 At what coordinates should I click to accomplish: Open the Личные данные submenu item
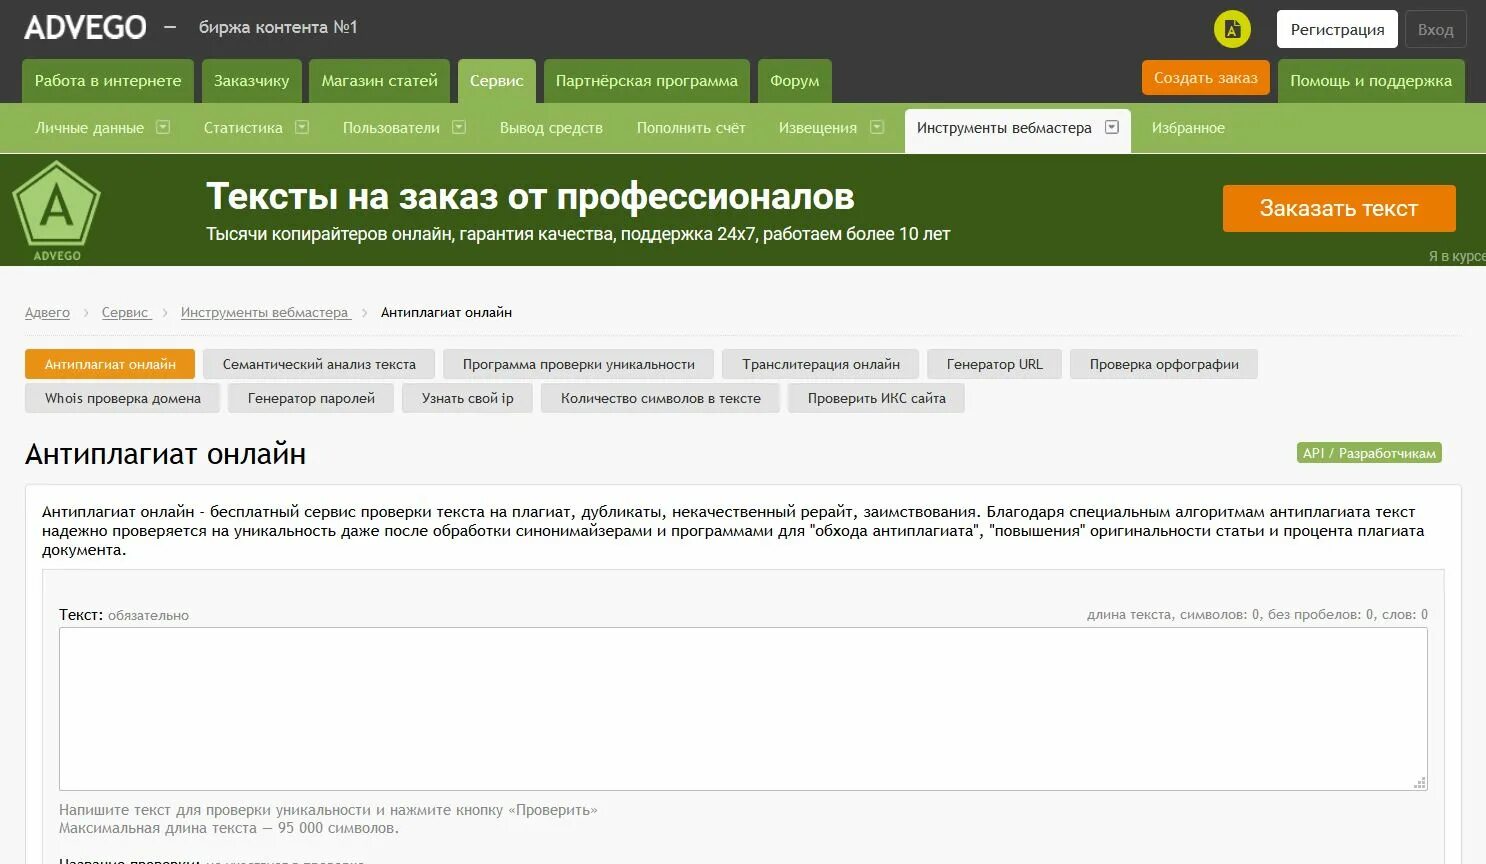(90, 128)
